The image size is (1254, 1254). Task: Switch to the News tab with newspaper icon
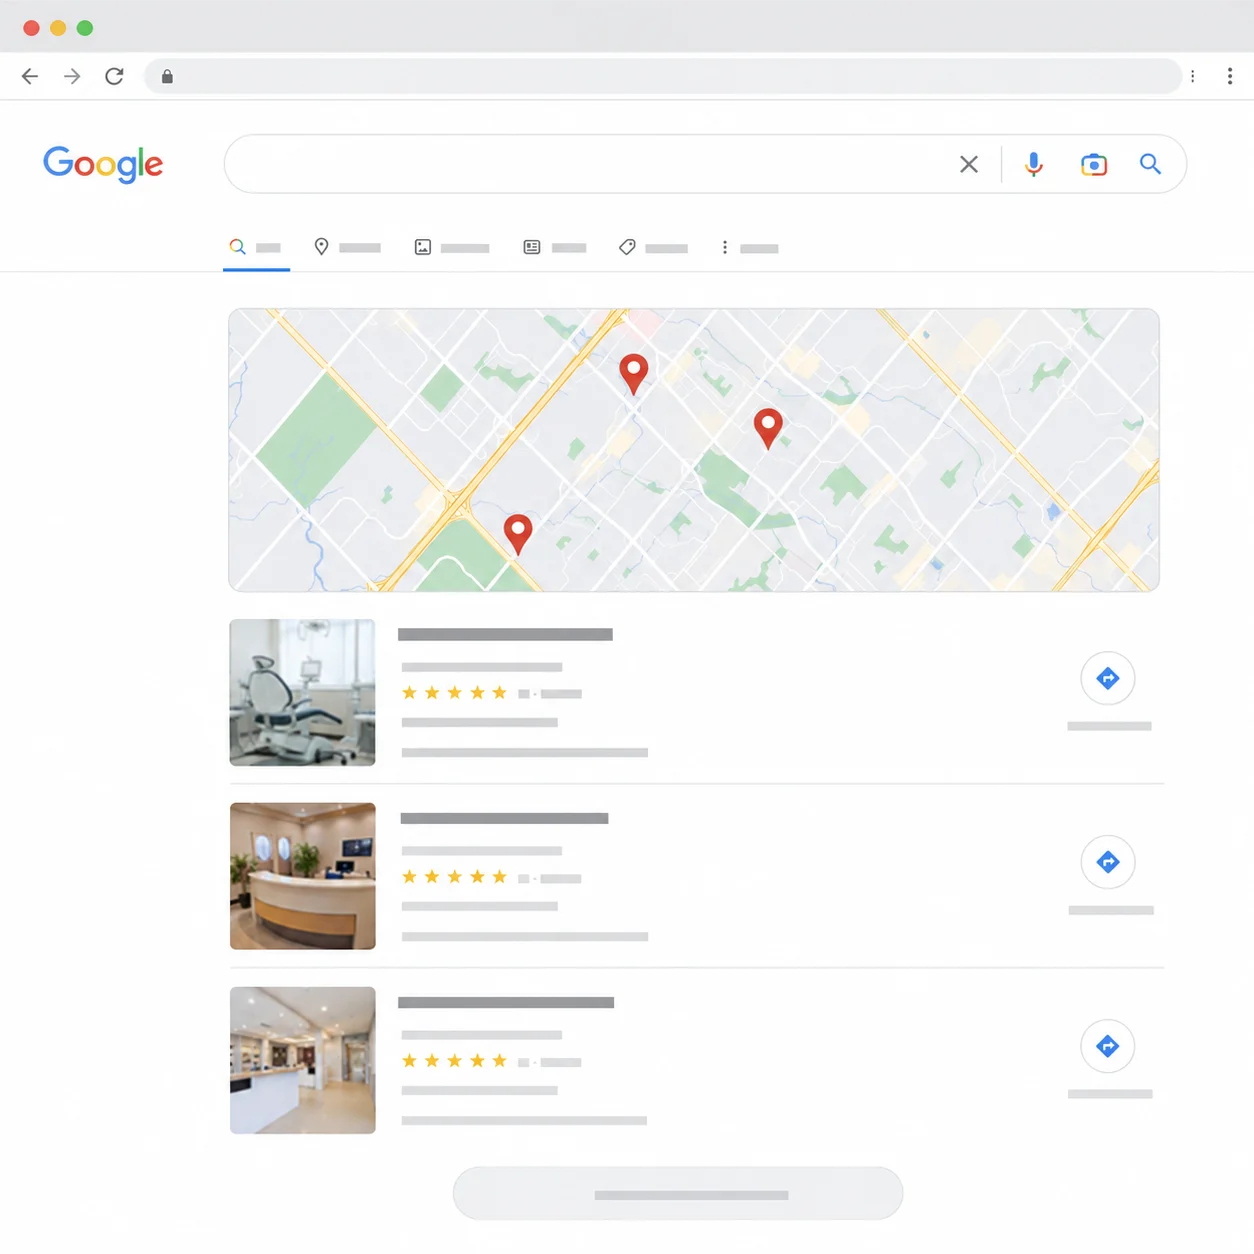[x=555, y=247]
